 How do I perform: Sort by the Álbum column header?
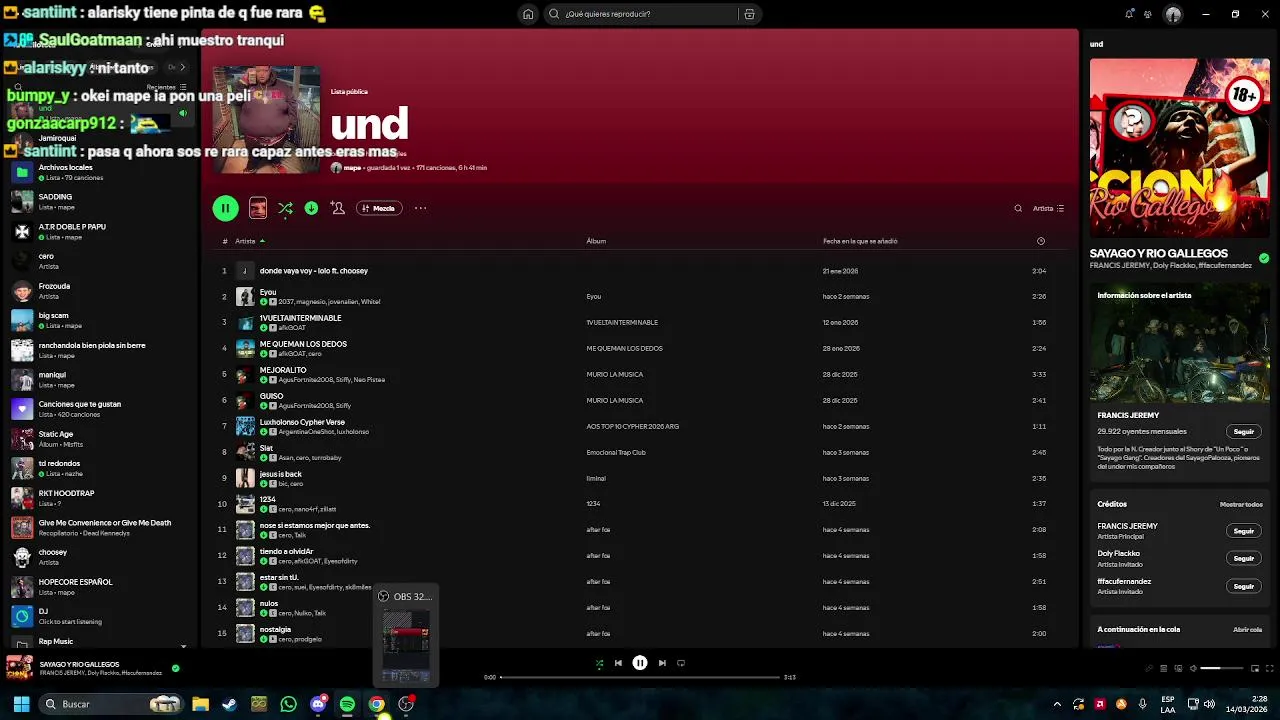click(x=596, y=241)
